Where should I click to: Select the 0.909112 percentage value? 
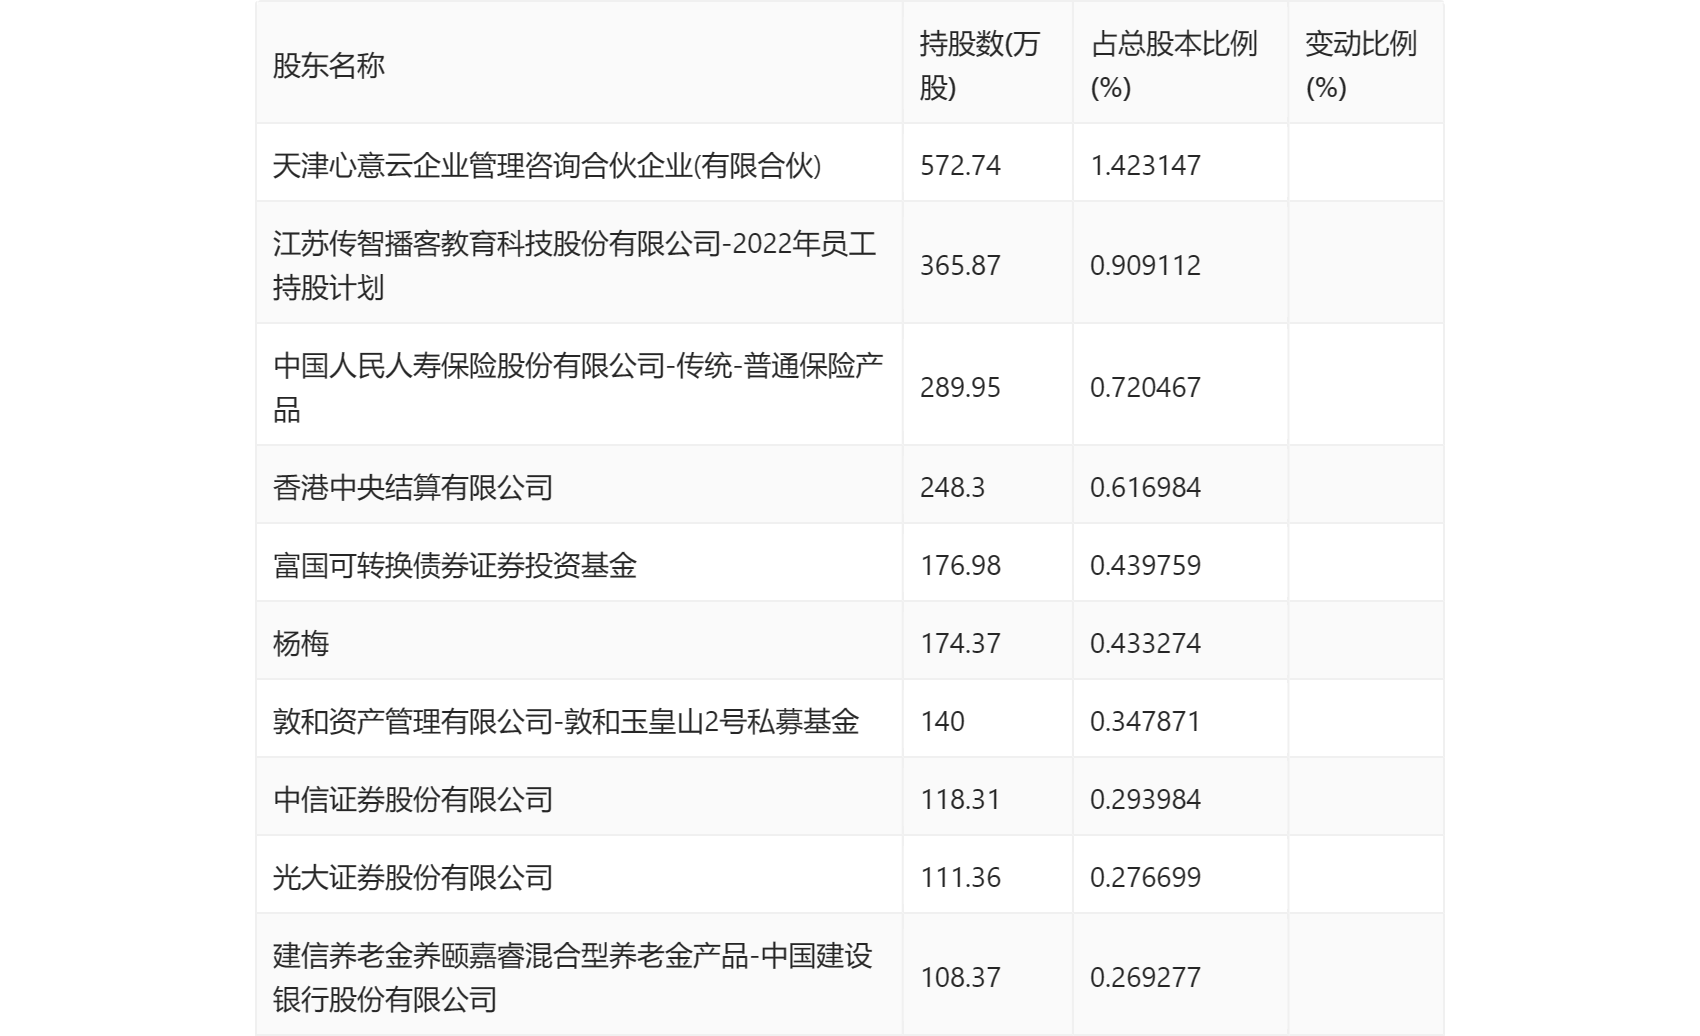pyautogui.click(x=1145, y=265)
